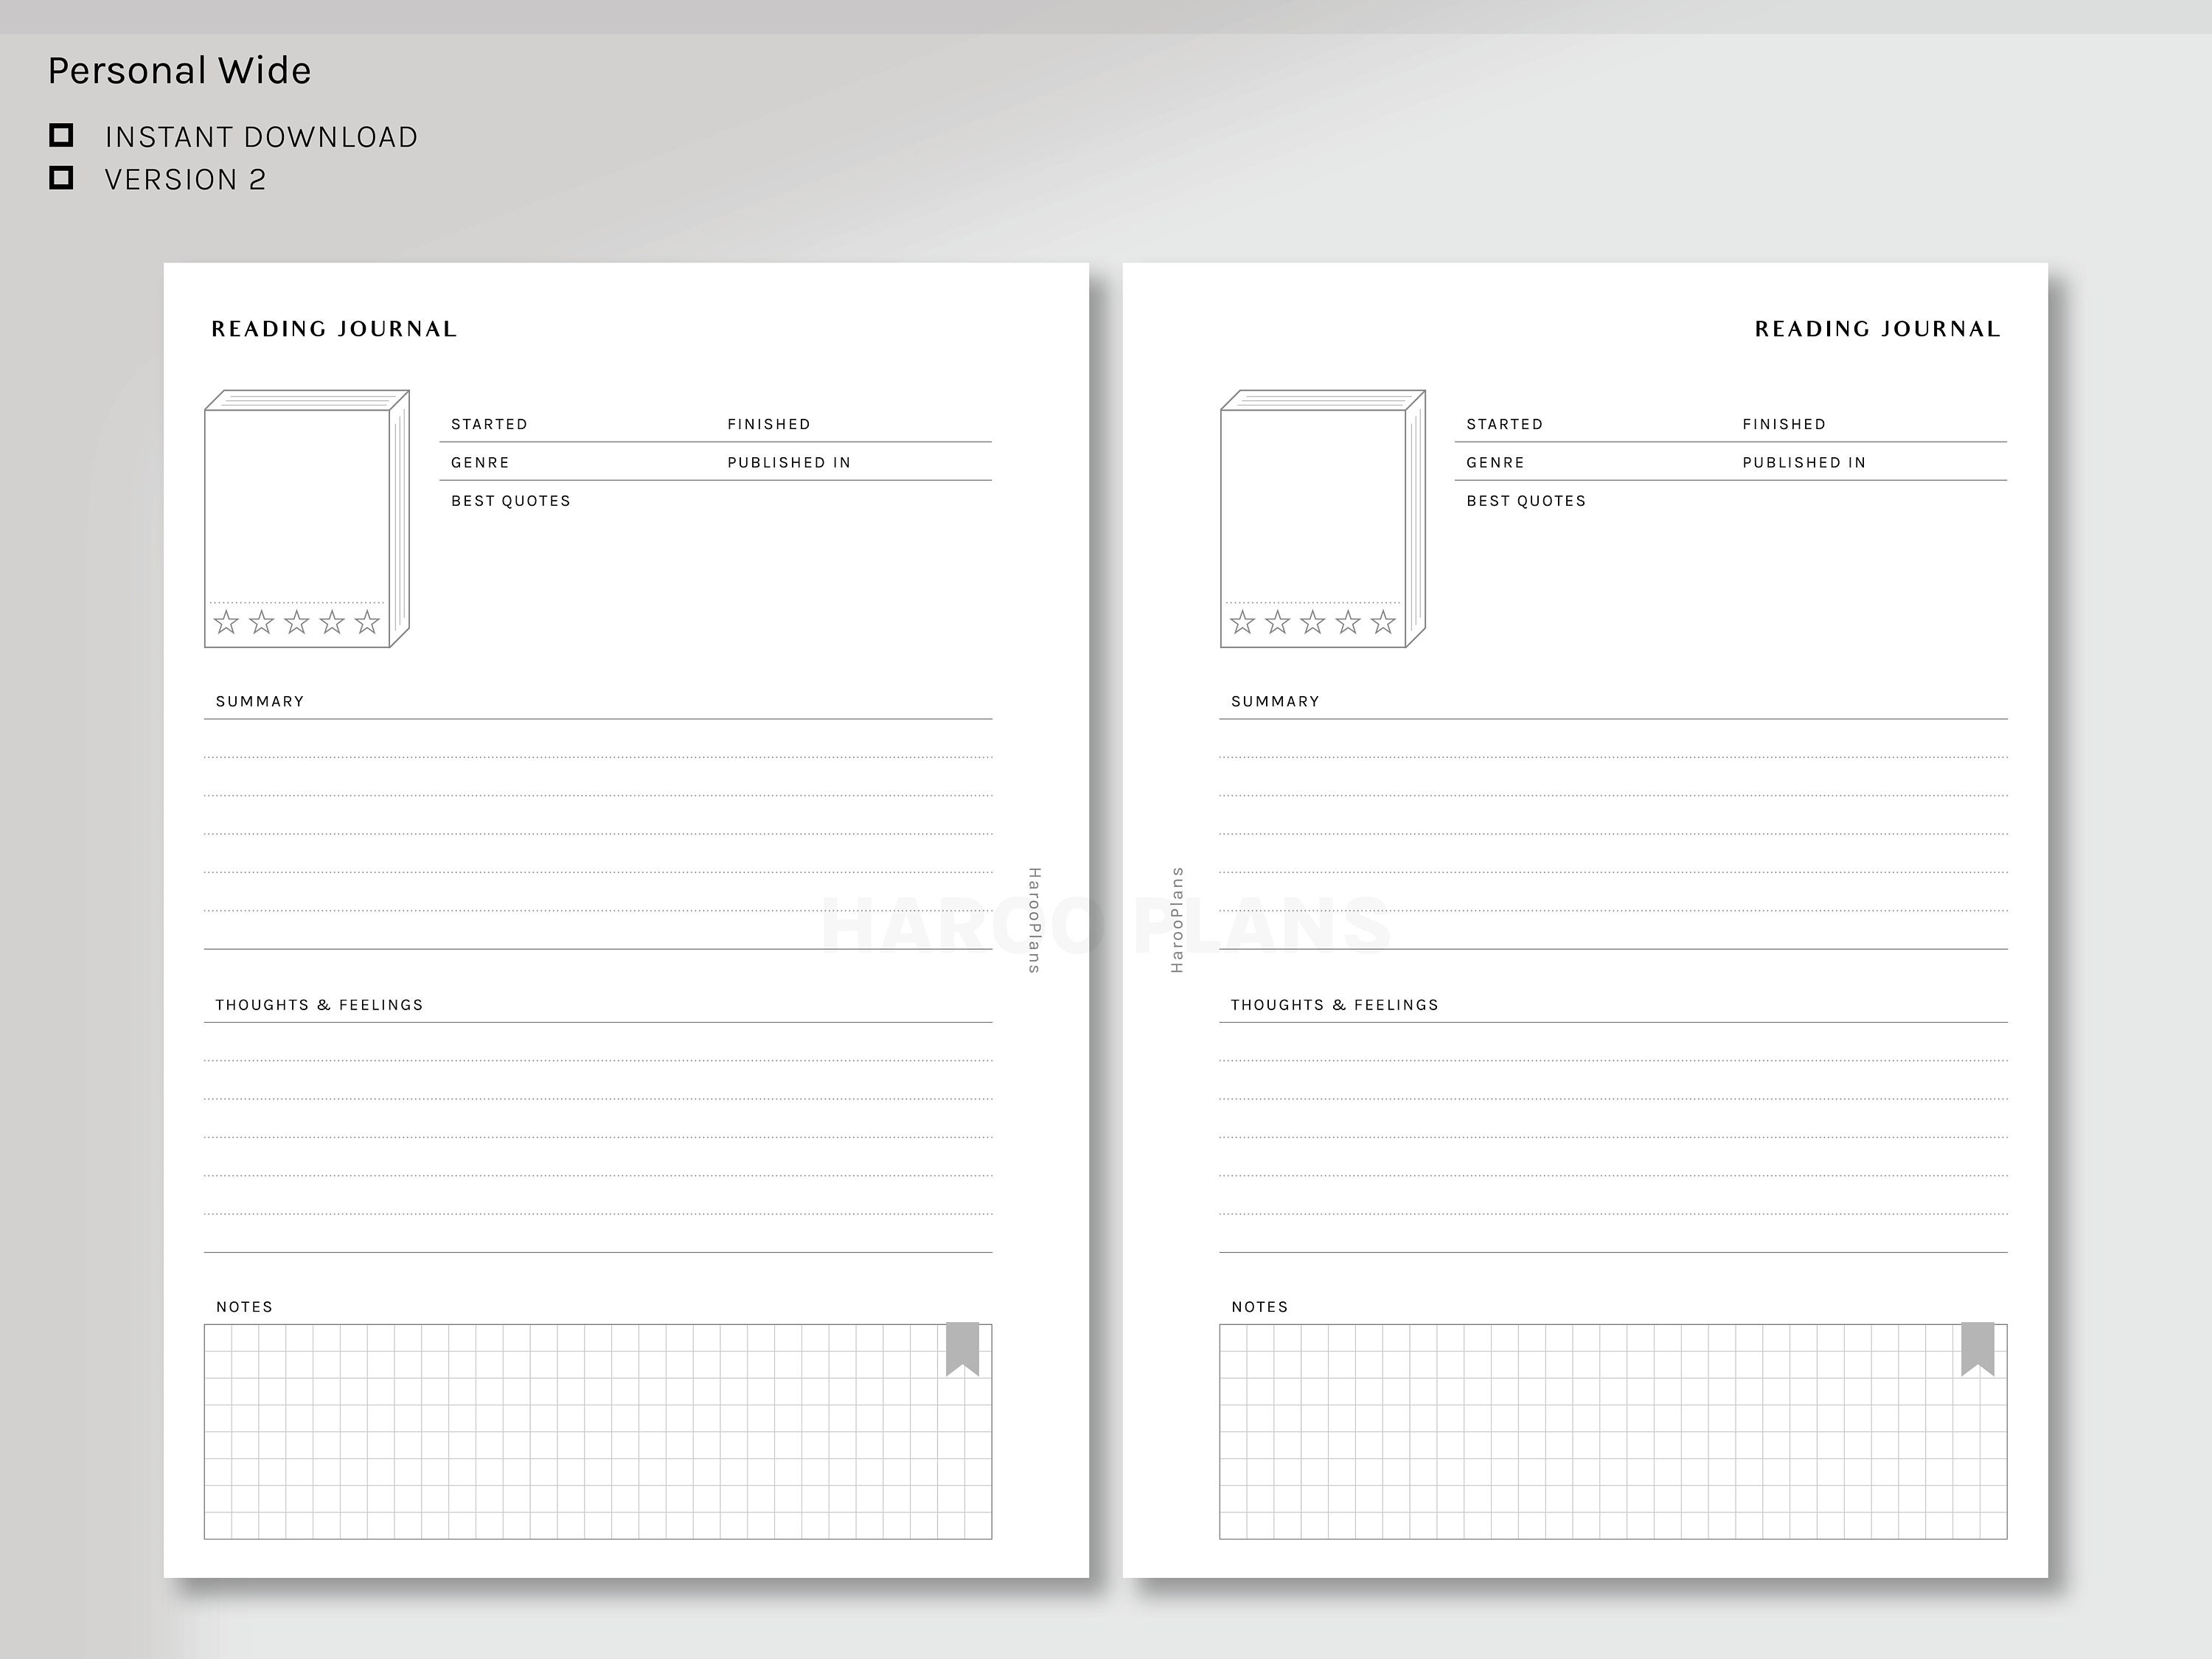
Task: Click the 'SUMMARY' heading on the right page
Action: tap(1275, 702)
